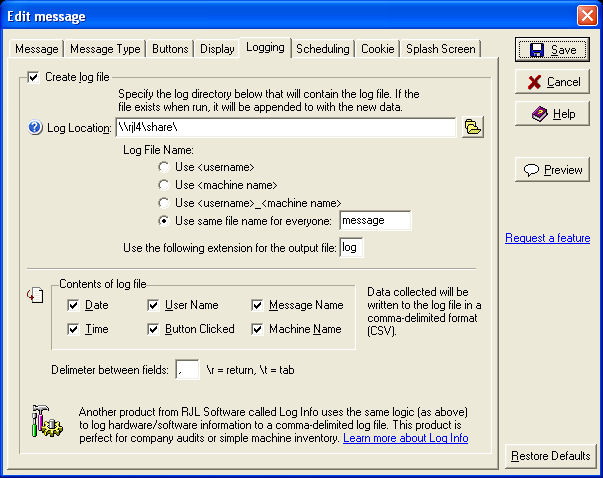Open the Splash Screen tab
Image resolution: width=603 pixels, height=478 pixels.
point(441,49)
